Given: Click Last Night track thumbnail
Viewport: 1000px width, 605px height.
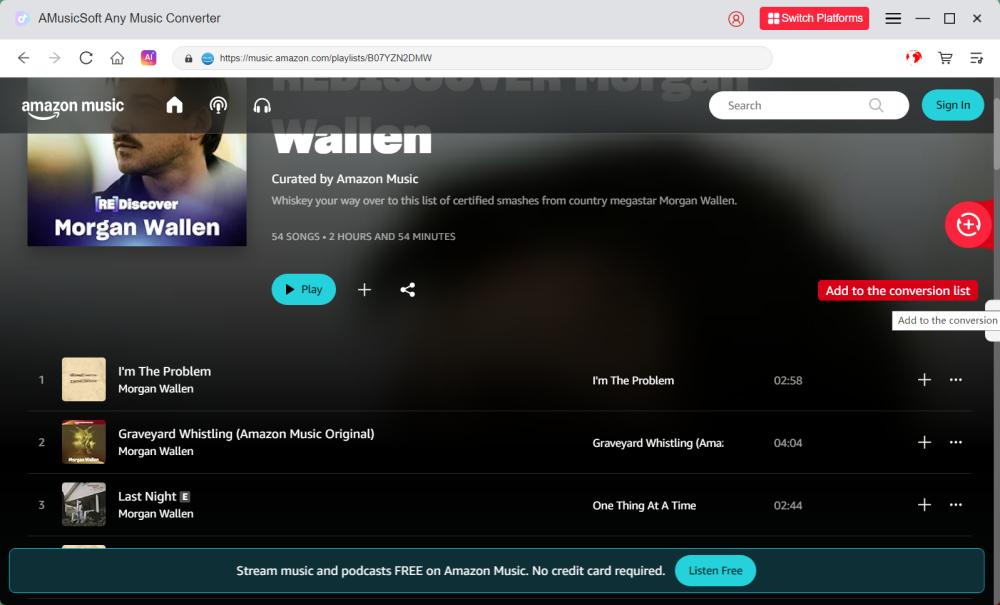Looking at the screenshot, I should 84,504.
